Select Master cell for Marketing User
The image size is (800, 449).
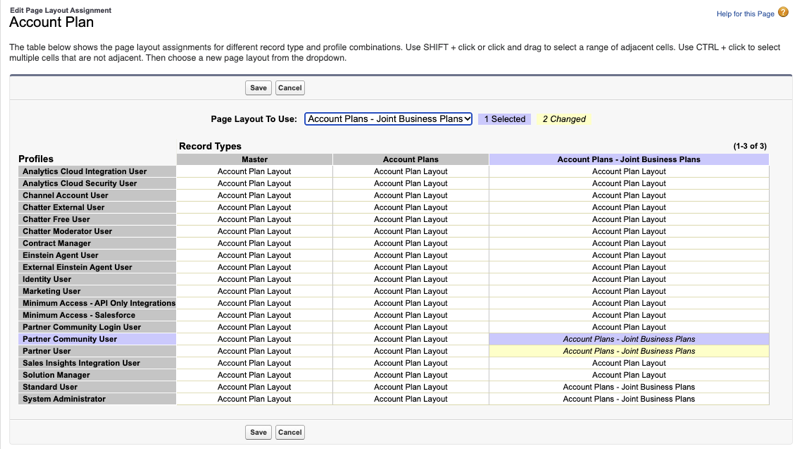click(x=255, y=291)
